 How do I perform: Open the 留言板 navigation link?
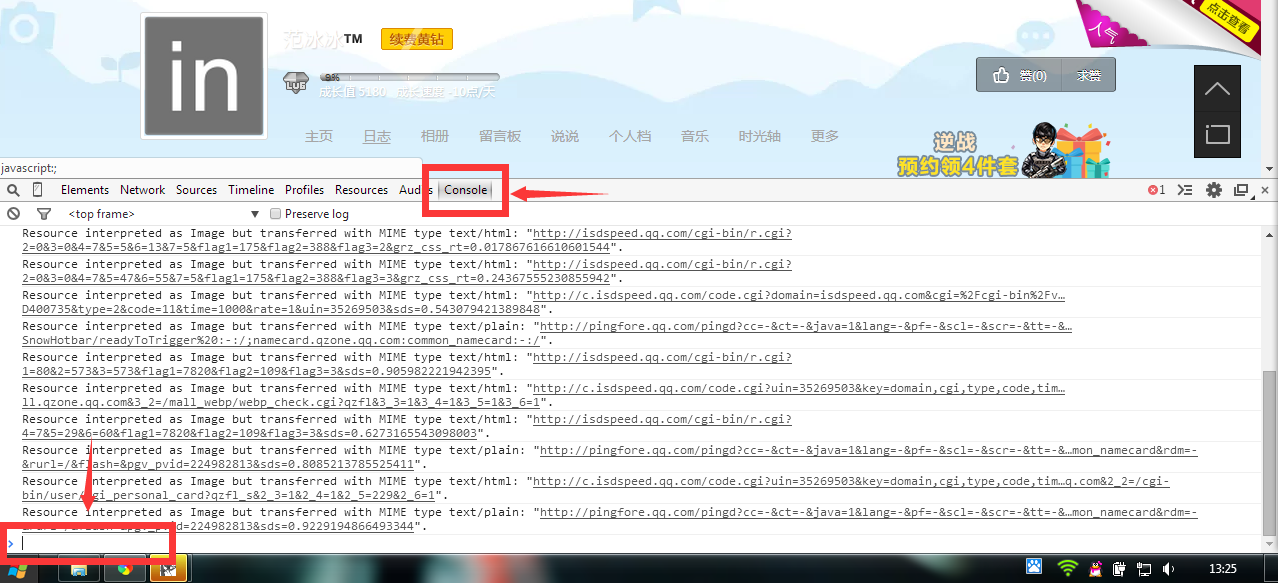pos(500,136)
